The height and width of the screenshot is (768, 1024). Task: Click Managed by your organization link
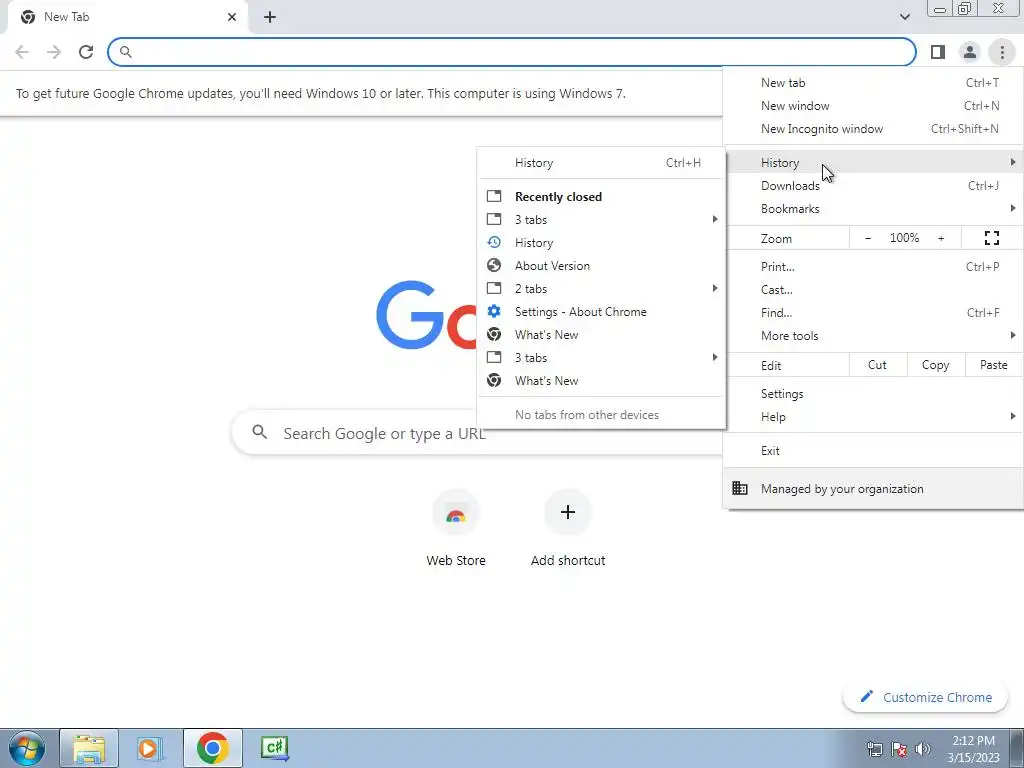tap(873, 488)
